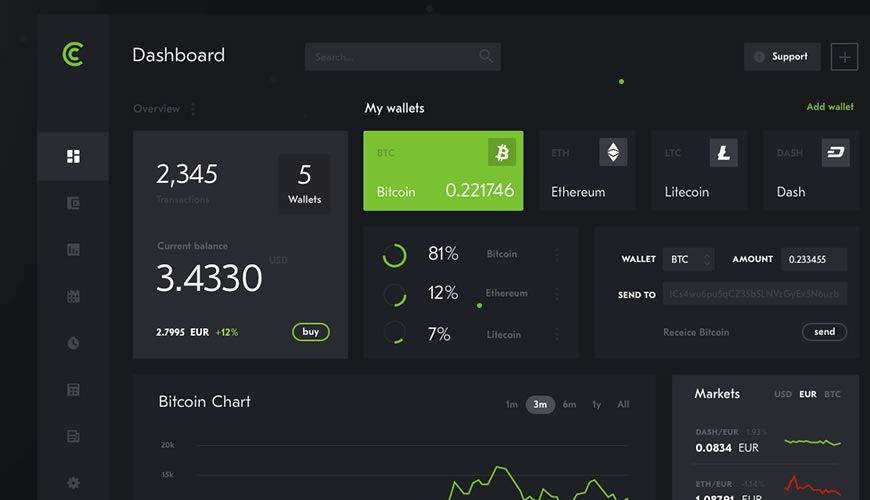Open the document report icon in sidebar

[73, 436]
